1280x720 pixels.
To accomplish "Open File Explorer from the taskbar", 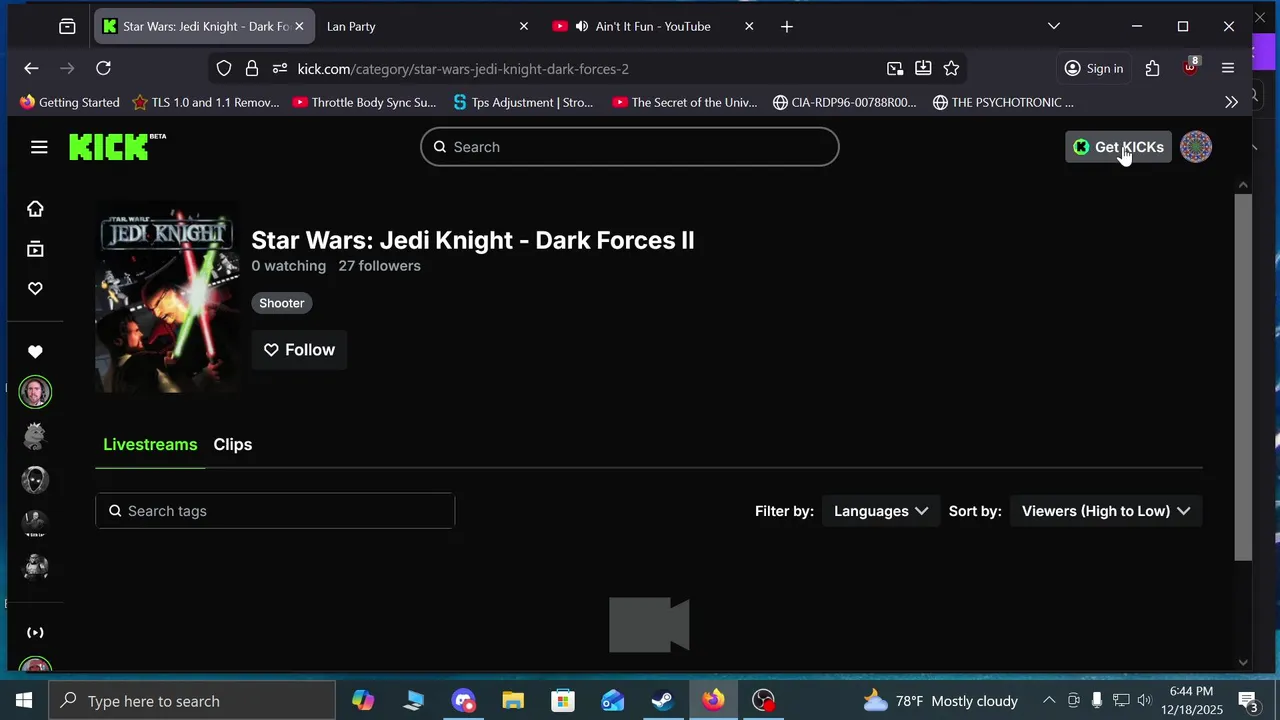I will click(513, 701).
